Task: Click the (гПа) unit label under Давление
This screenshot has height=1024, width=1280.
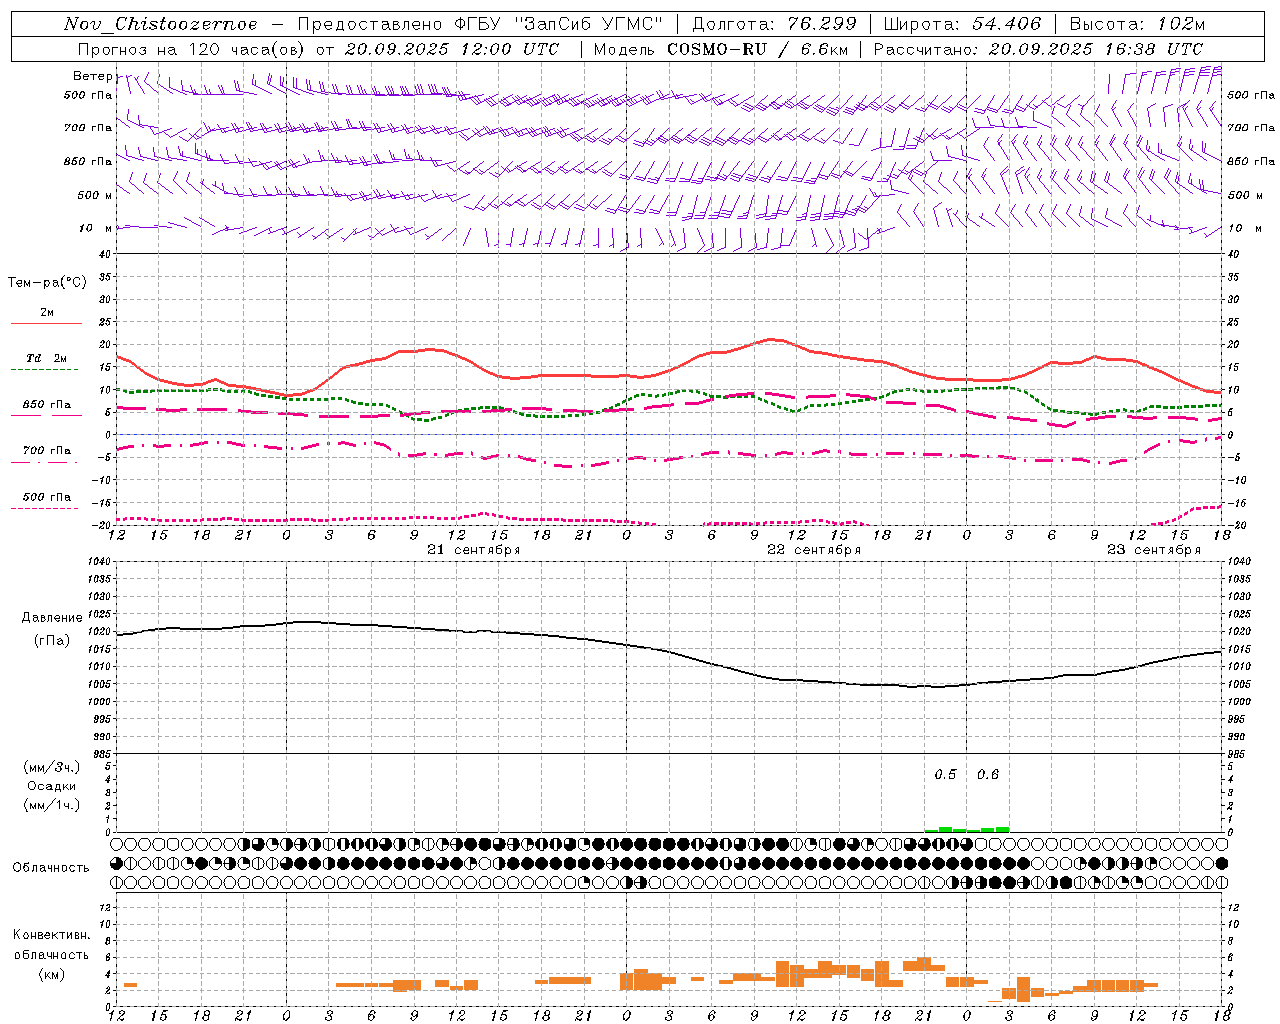Action: pos(52,641)
